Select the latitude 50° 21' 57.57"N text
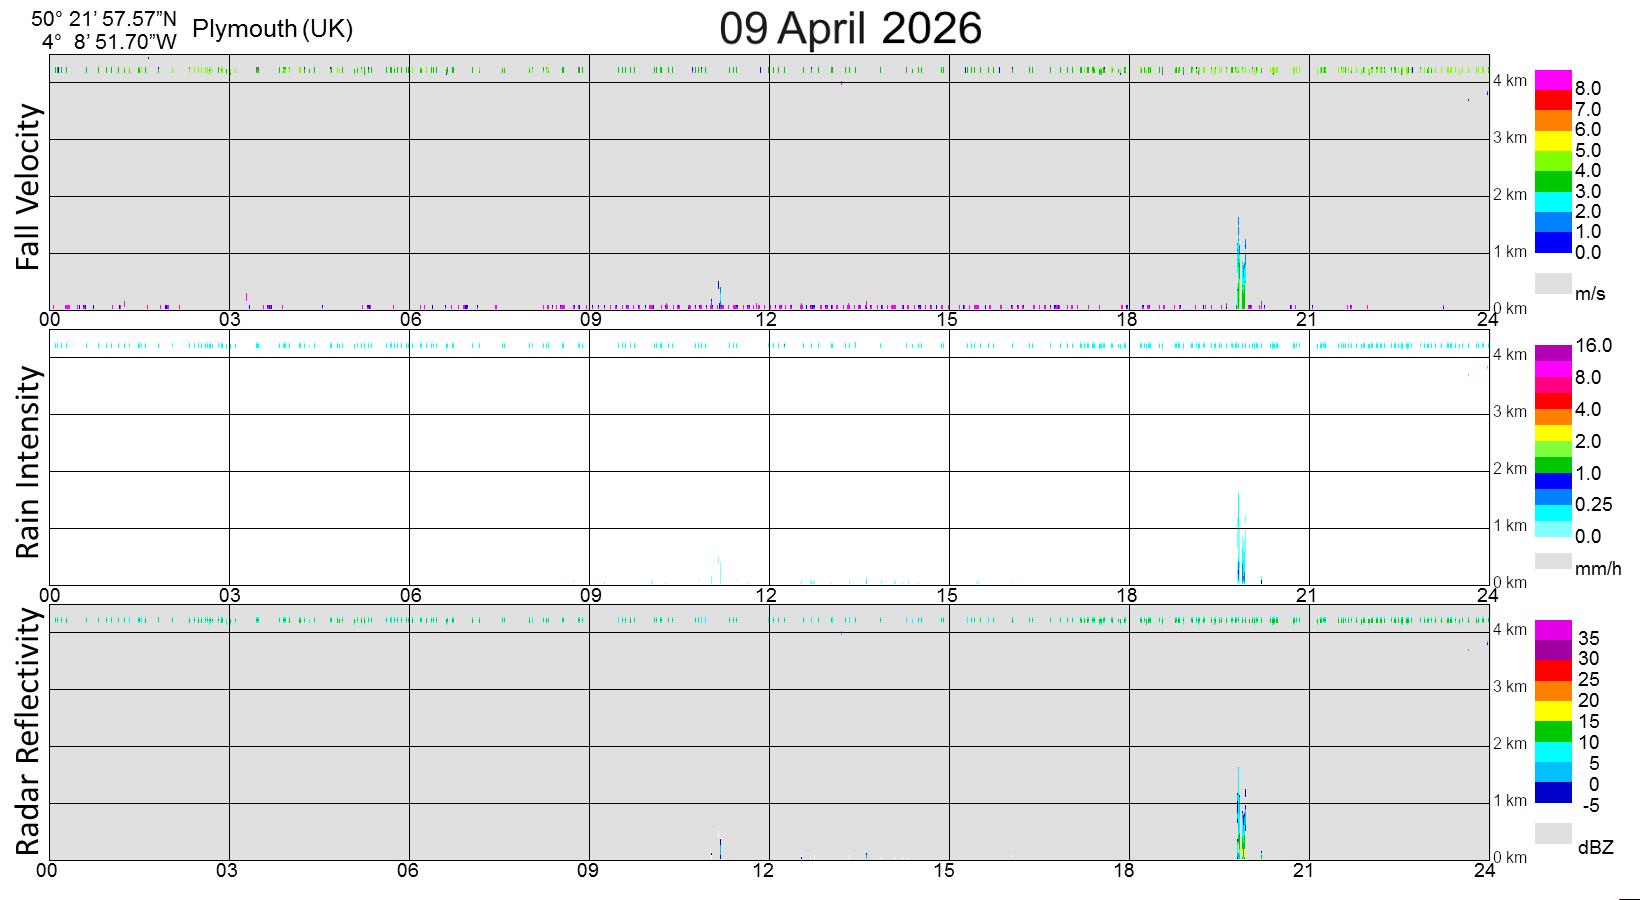Screen dimensions: 1640x900 pyautogui.click(x=104, y=18)
